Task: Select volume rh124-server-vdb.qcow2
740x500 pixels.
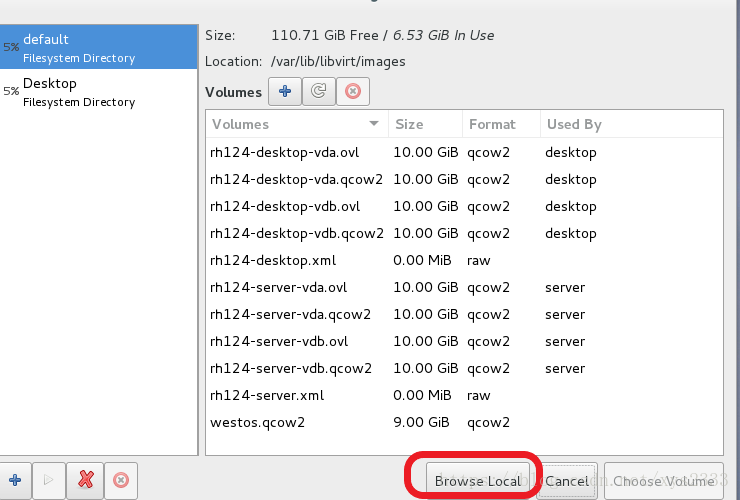Action: pyautogui.click(x=464, y=368)
